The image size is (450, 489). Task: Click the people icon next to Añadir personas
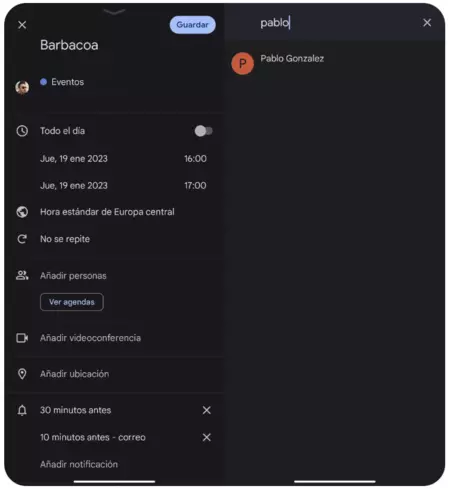[22, 275]
